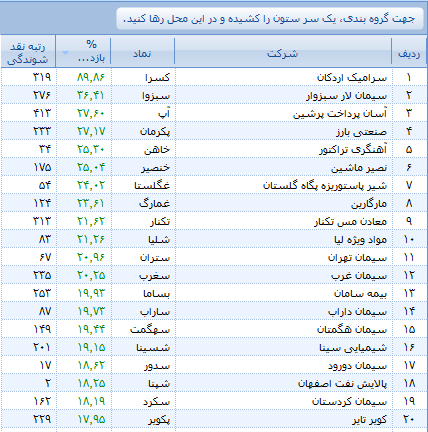Click liquidity rank ۱۷۵

(x=42, y=168)
